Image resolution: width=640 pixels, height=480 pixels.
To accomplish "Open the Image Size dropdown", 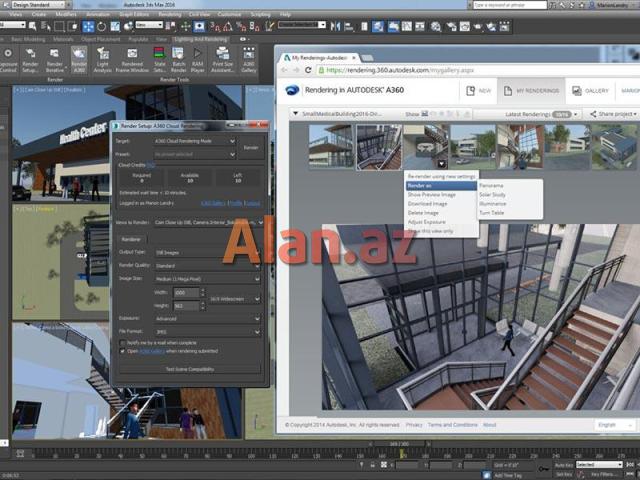I will pos(207,279).
